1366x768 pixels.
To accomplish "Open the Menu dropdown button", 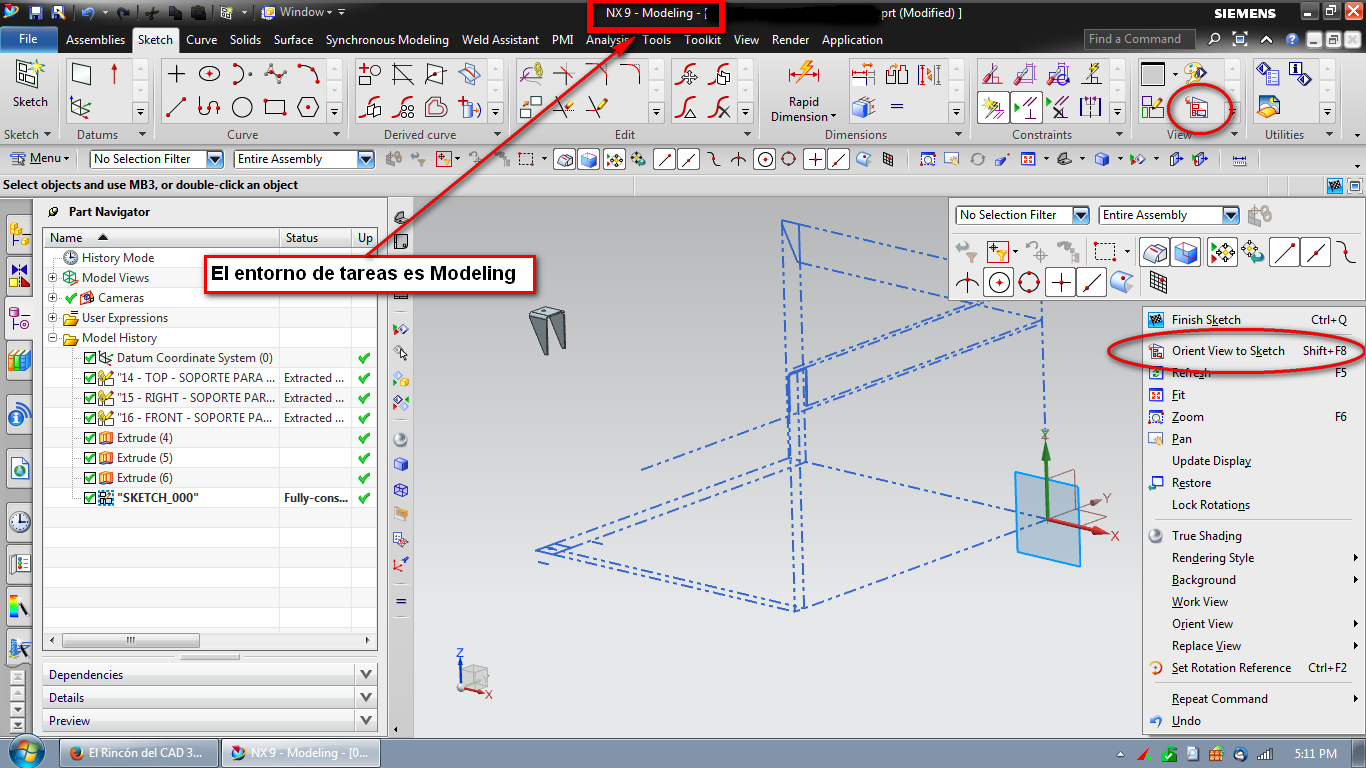I will coord(40,159).
